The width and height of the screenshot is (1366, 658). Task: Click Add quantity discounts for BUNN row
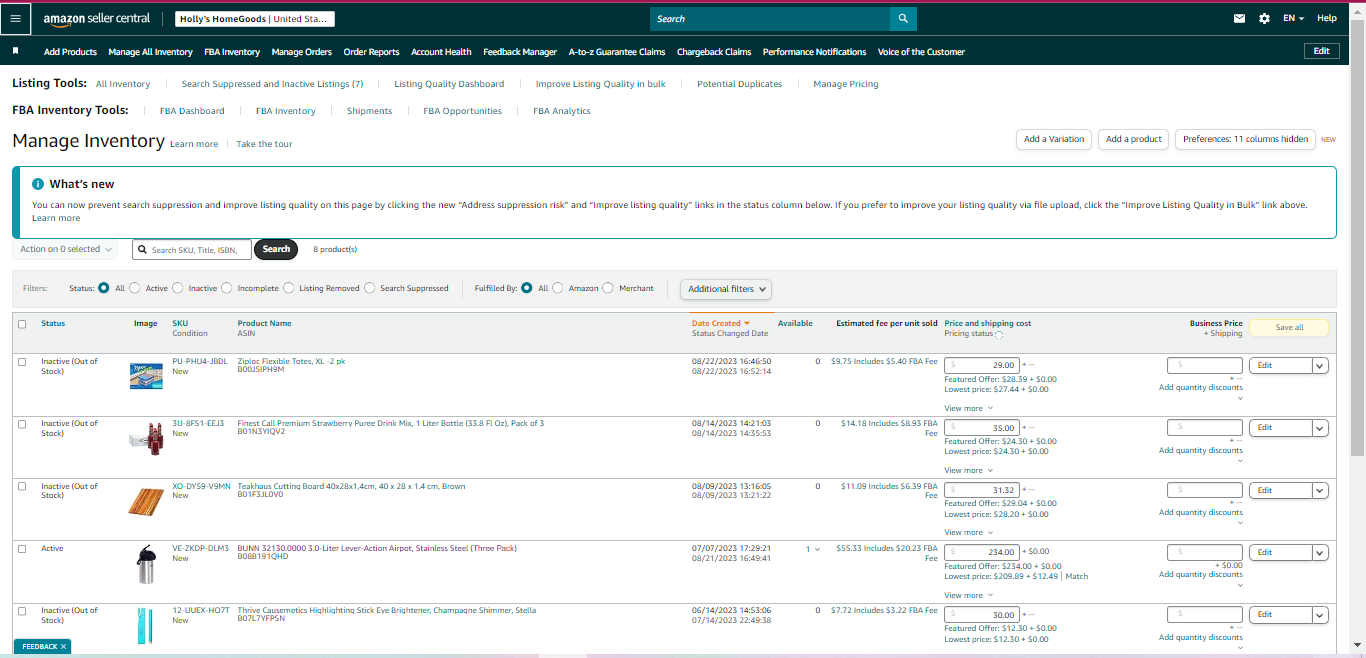coord(1200,574)
